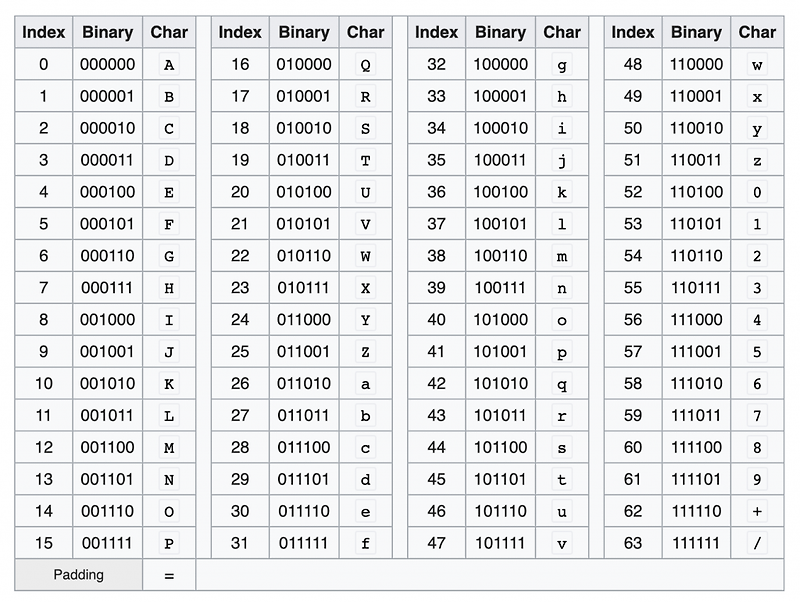Select the lowercase a at index 26
This screenshot has height=603, width=800.
[x=366, y=383]
